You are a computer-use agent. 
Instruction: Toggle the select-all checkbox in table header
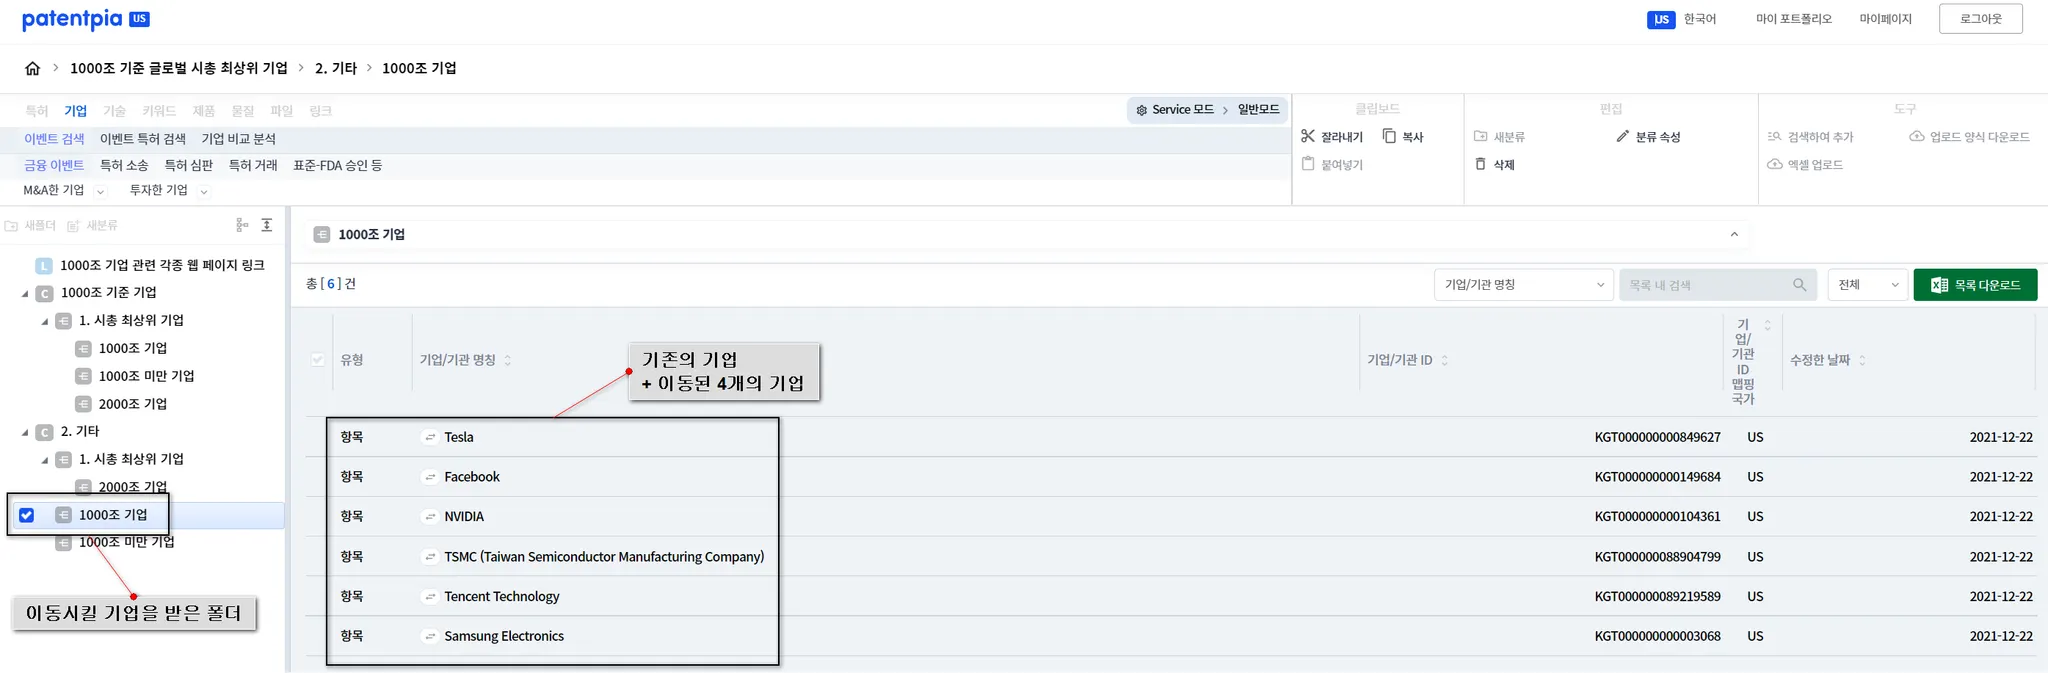click(x=318, y=360)
